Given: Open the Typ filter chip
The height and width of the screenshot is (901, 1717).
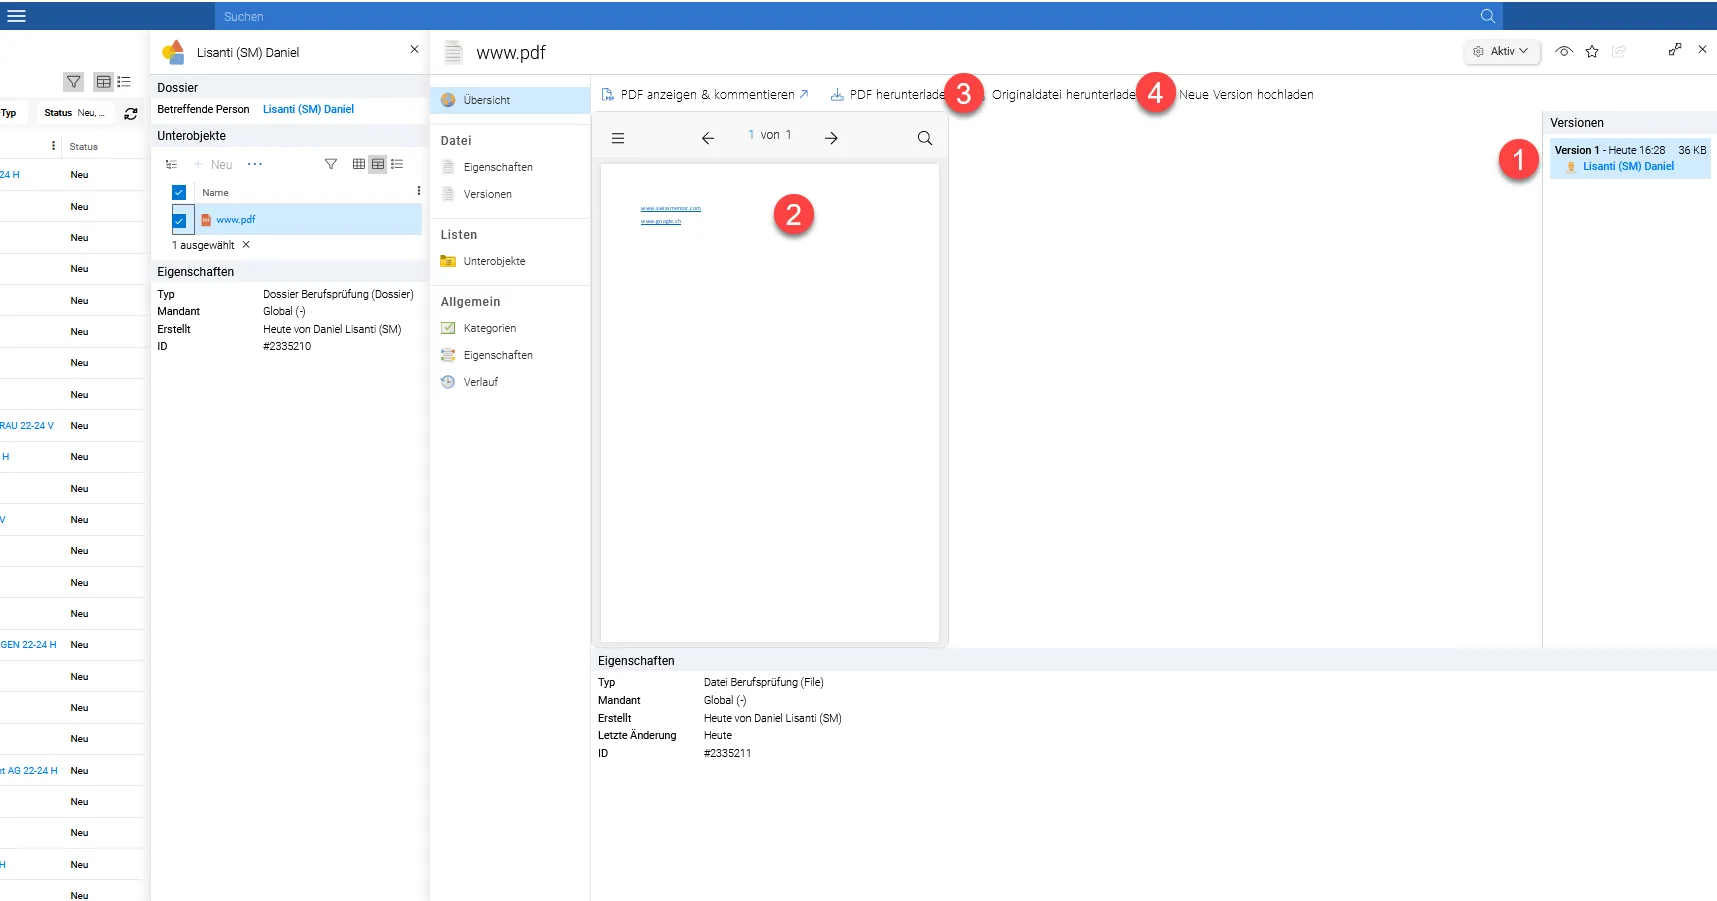Looking at the screenshot, I should click(9, 113).
